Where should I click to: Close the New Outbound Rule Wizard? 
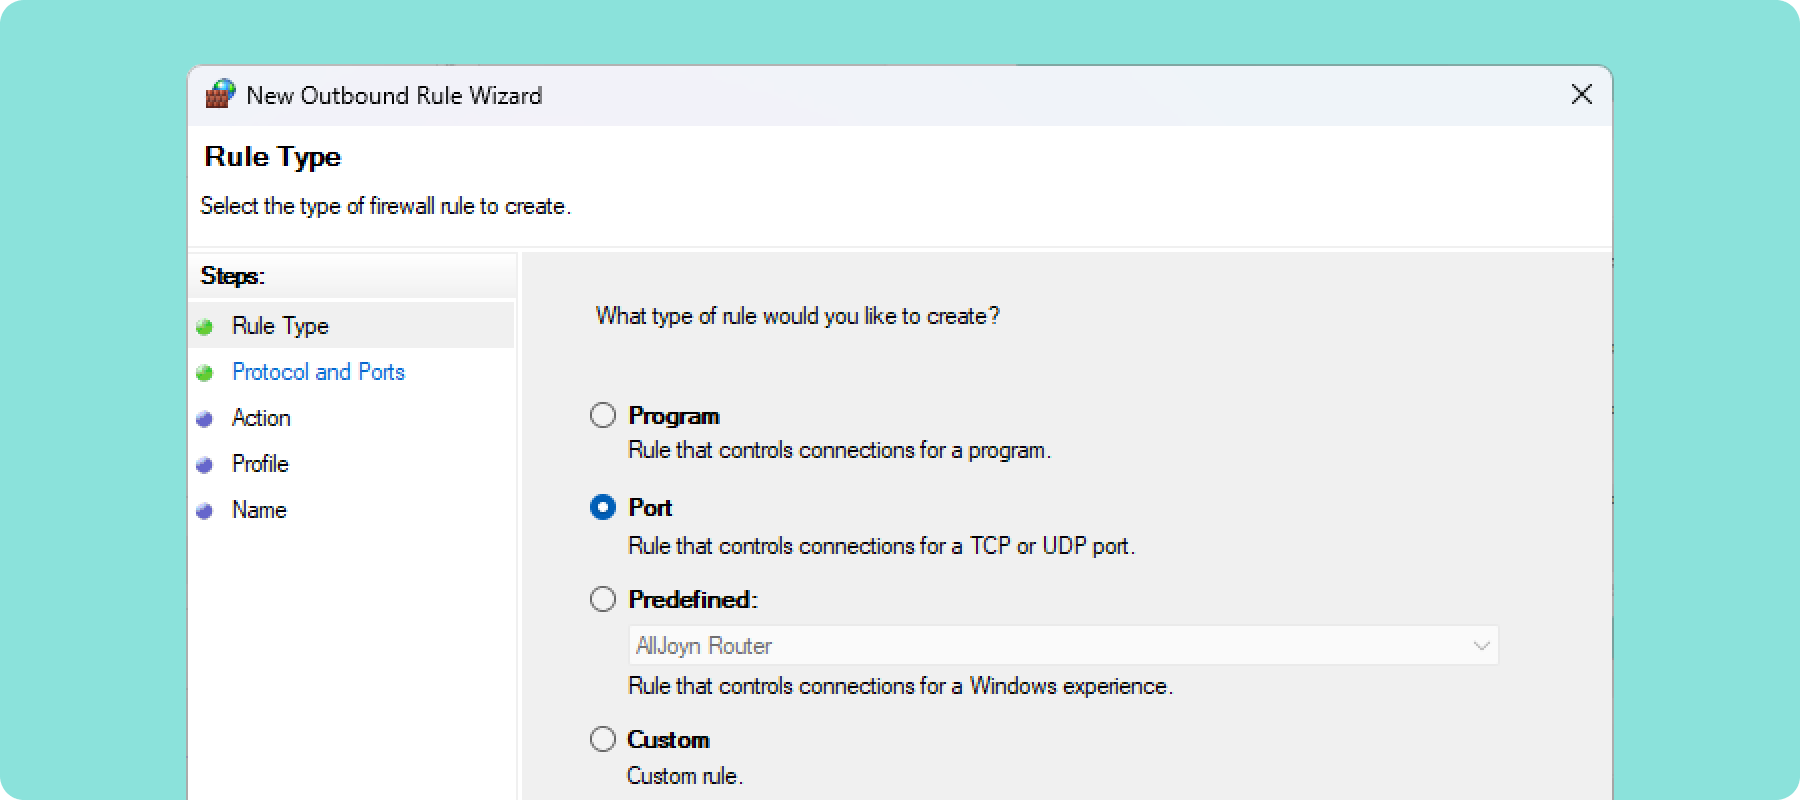pos(1582,94)
